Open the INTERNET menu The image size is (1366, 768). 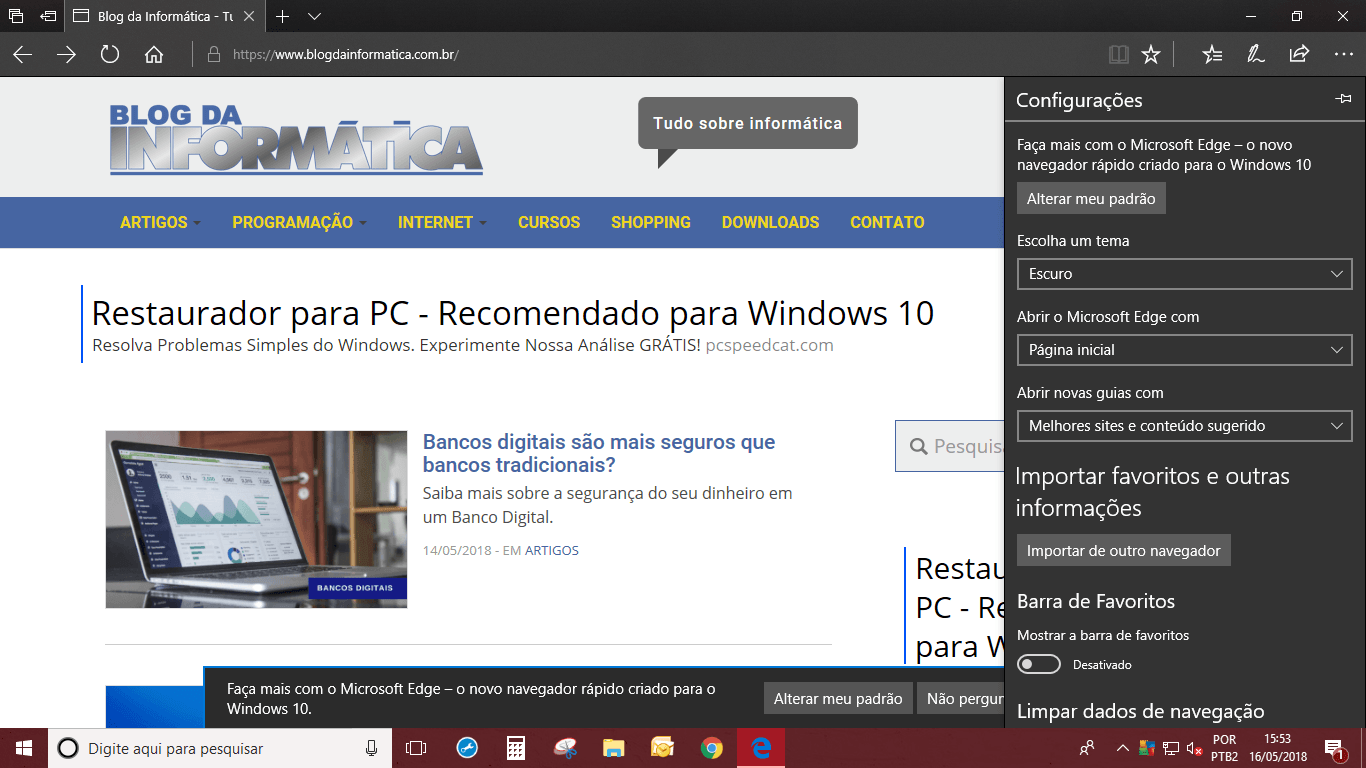[x=442, y=222]
